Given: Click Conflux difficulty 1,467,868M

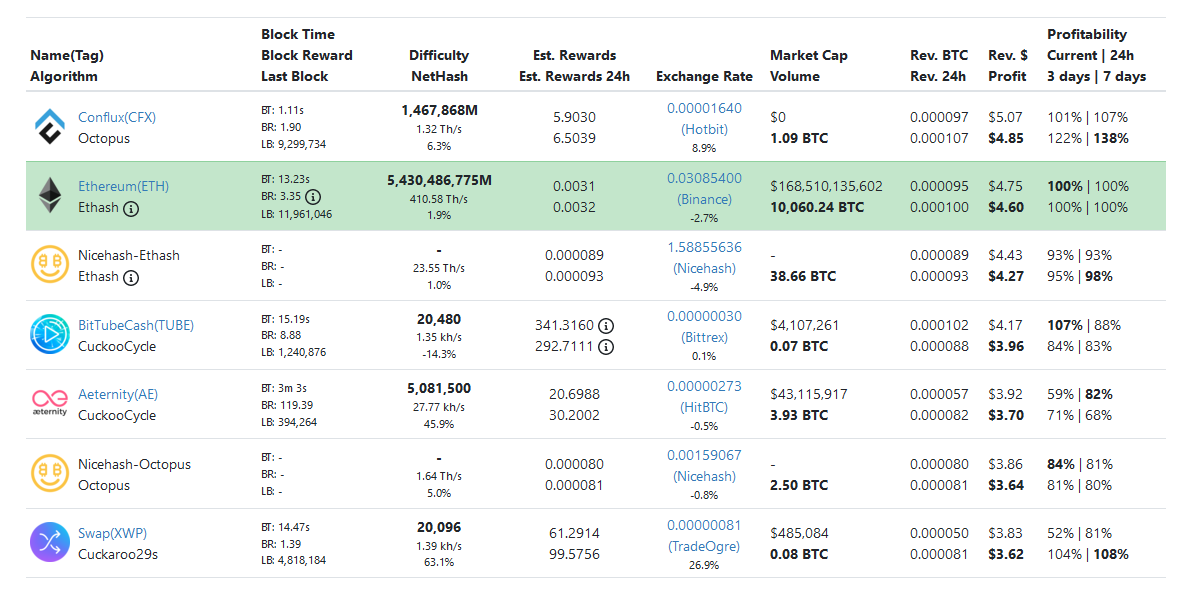Looking at the screenshot, I should pyautogui.click(x=439, y=111).
